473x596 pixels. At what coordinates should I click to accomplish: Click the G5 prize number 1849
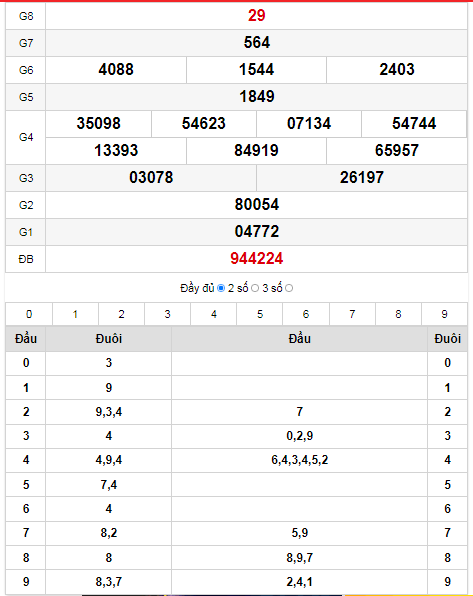257,97
